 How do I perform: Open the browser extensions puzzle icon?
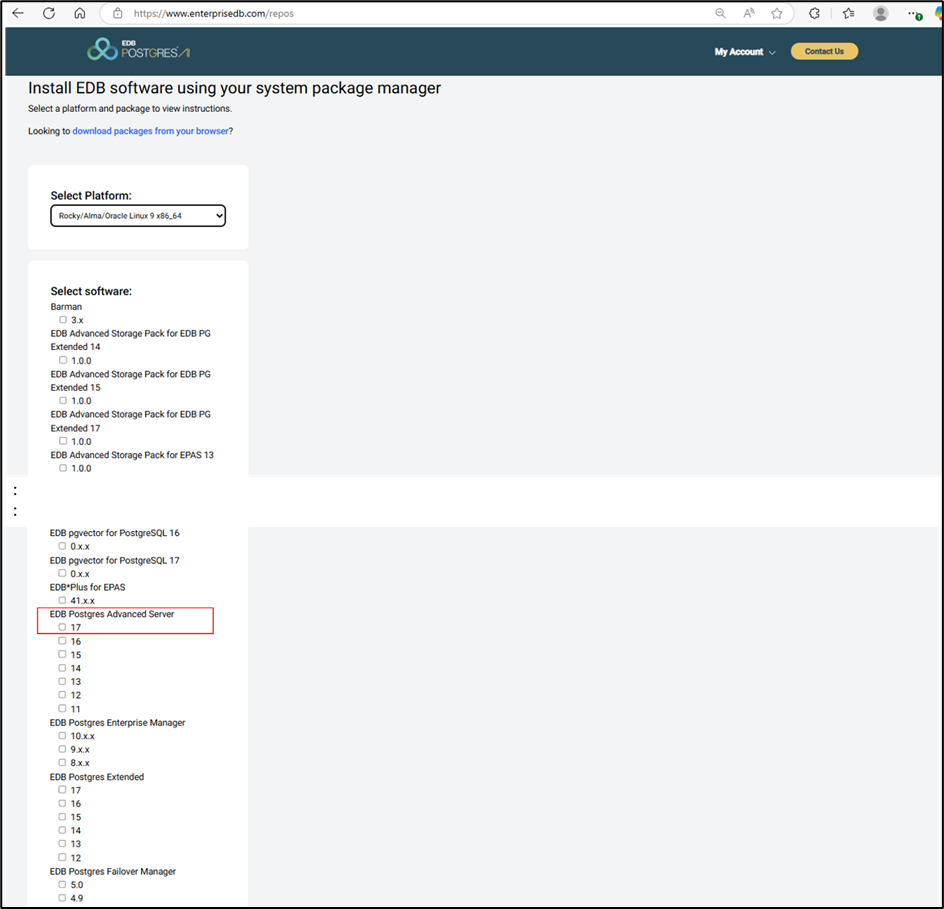coord(814,13)
